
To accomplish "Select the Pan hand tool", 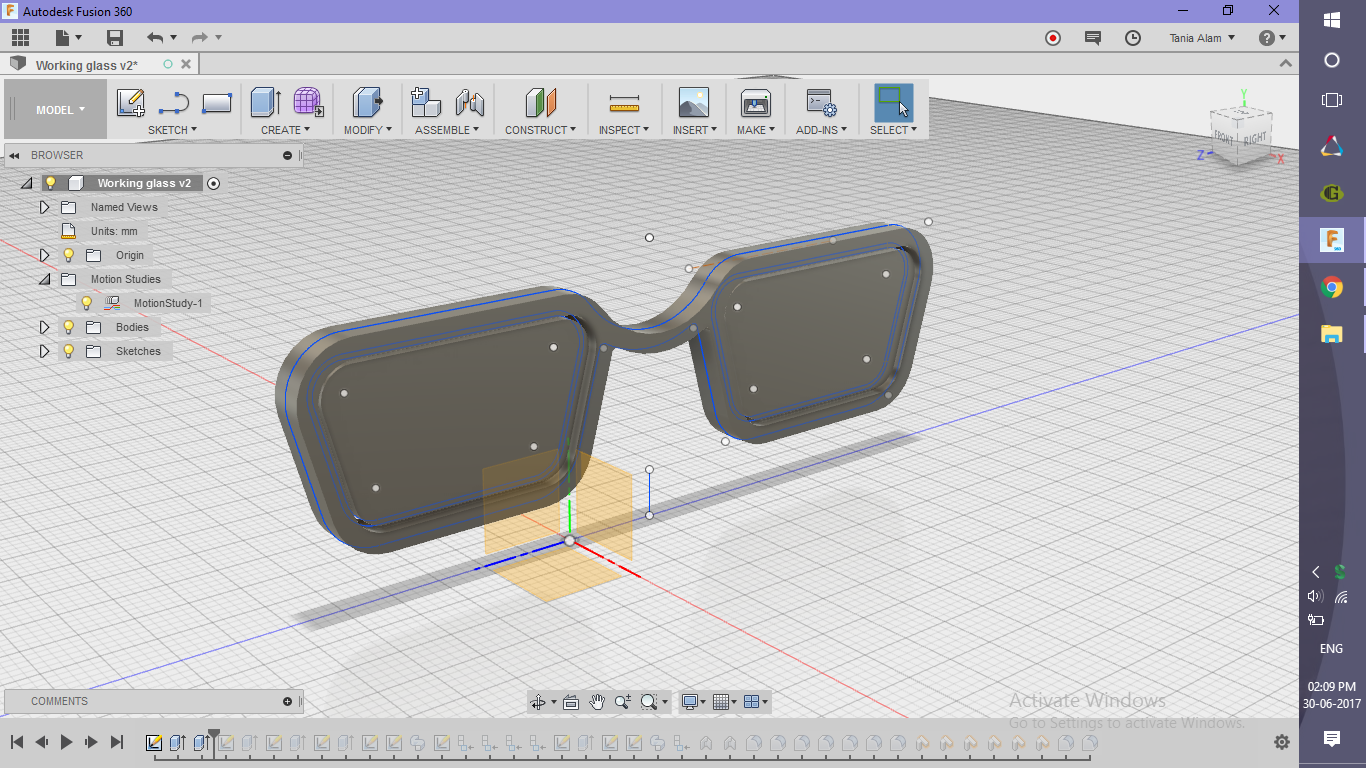I will click(597, 702).
